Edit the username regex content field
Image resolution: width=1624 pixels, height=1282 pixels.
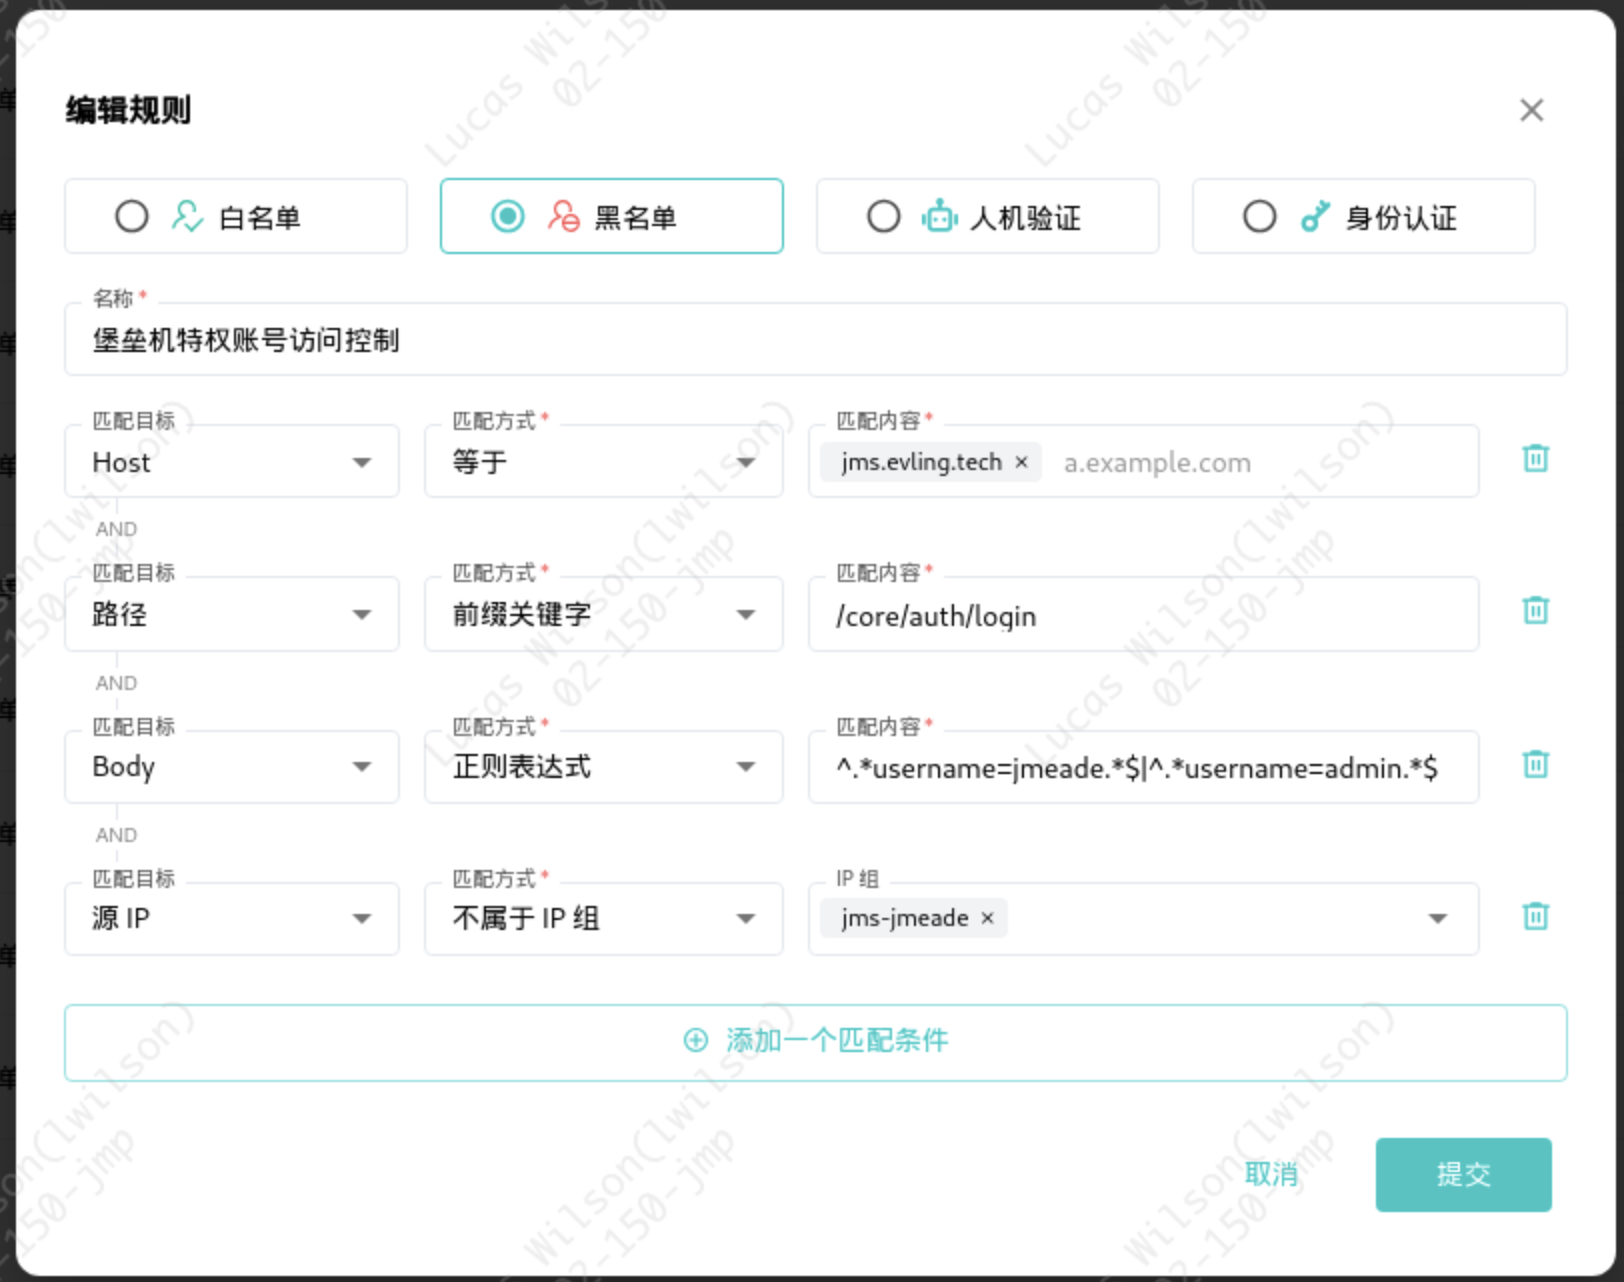(1144, 768)
